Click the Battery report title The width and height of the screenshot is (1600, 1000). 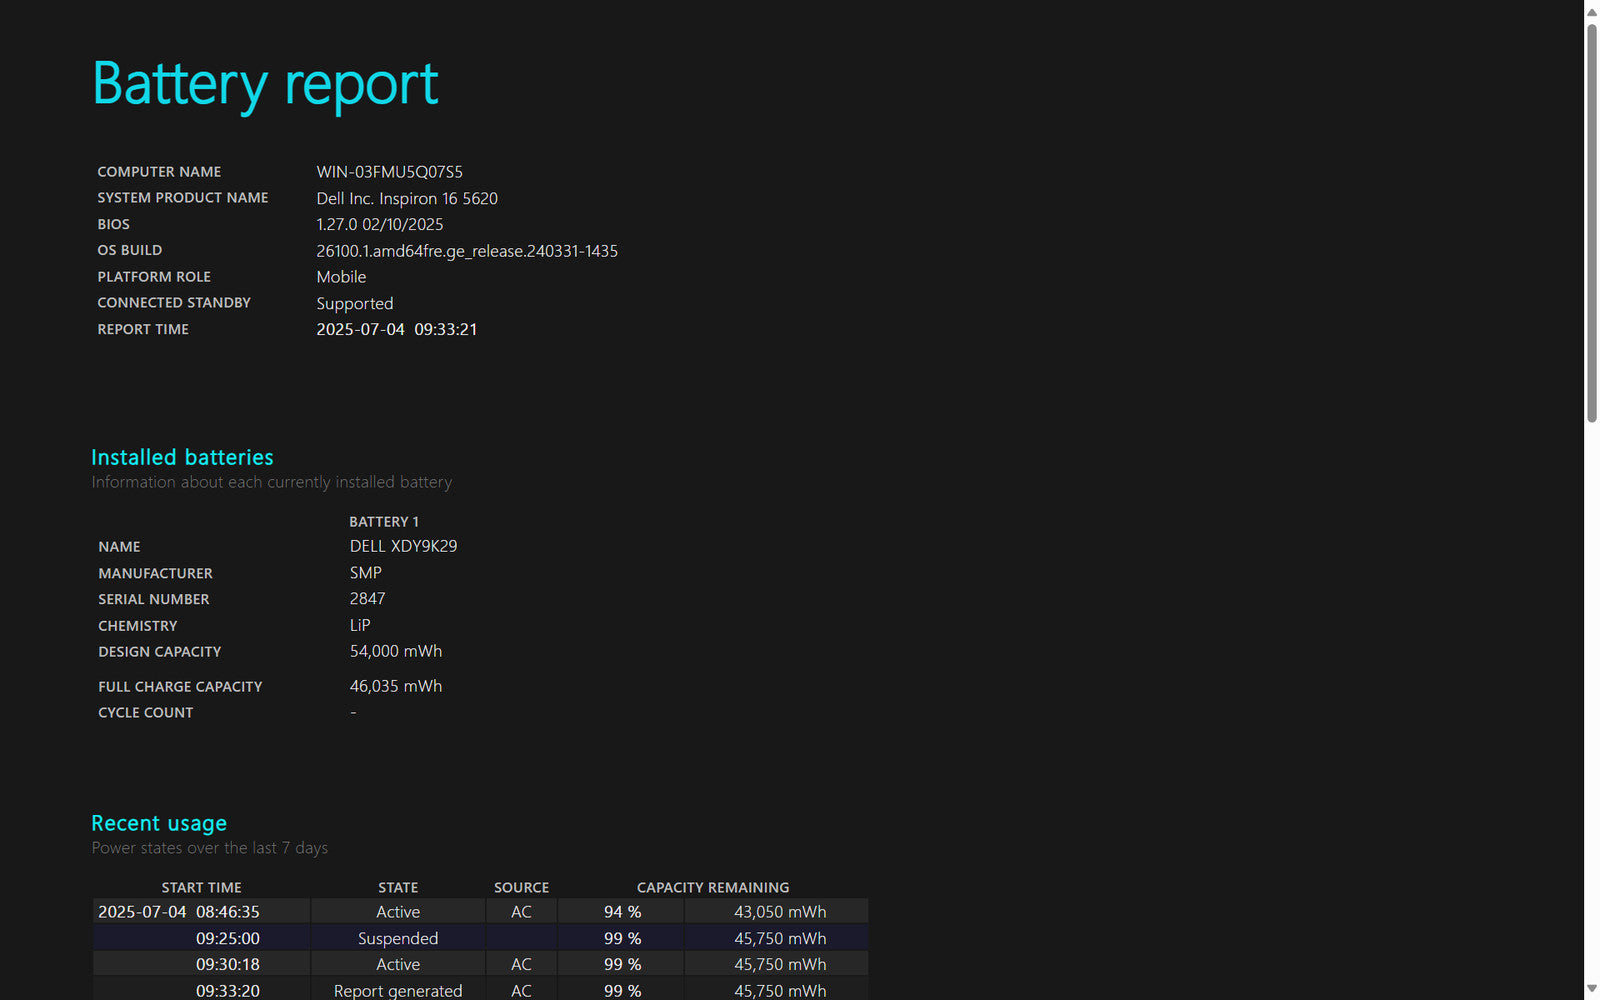click(x=265, y=84)
